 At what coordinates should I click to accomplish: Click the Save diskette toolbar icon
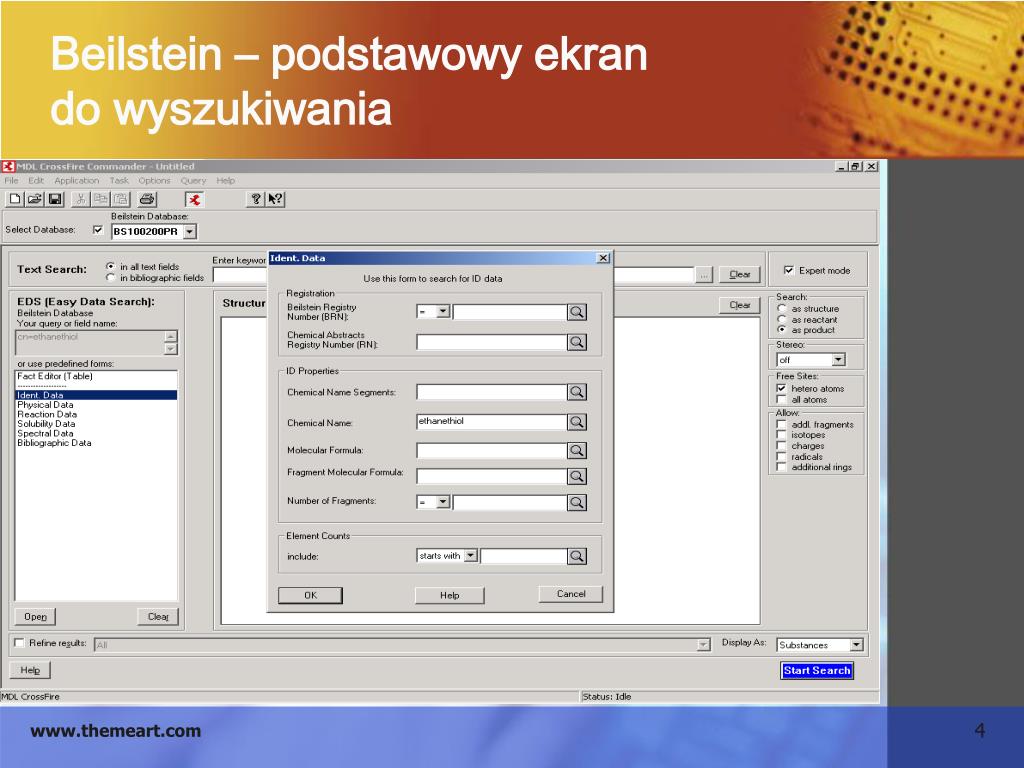click(56, 199)
